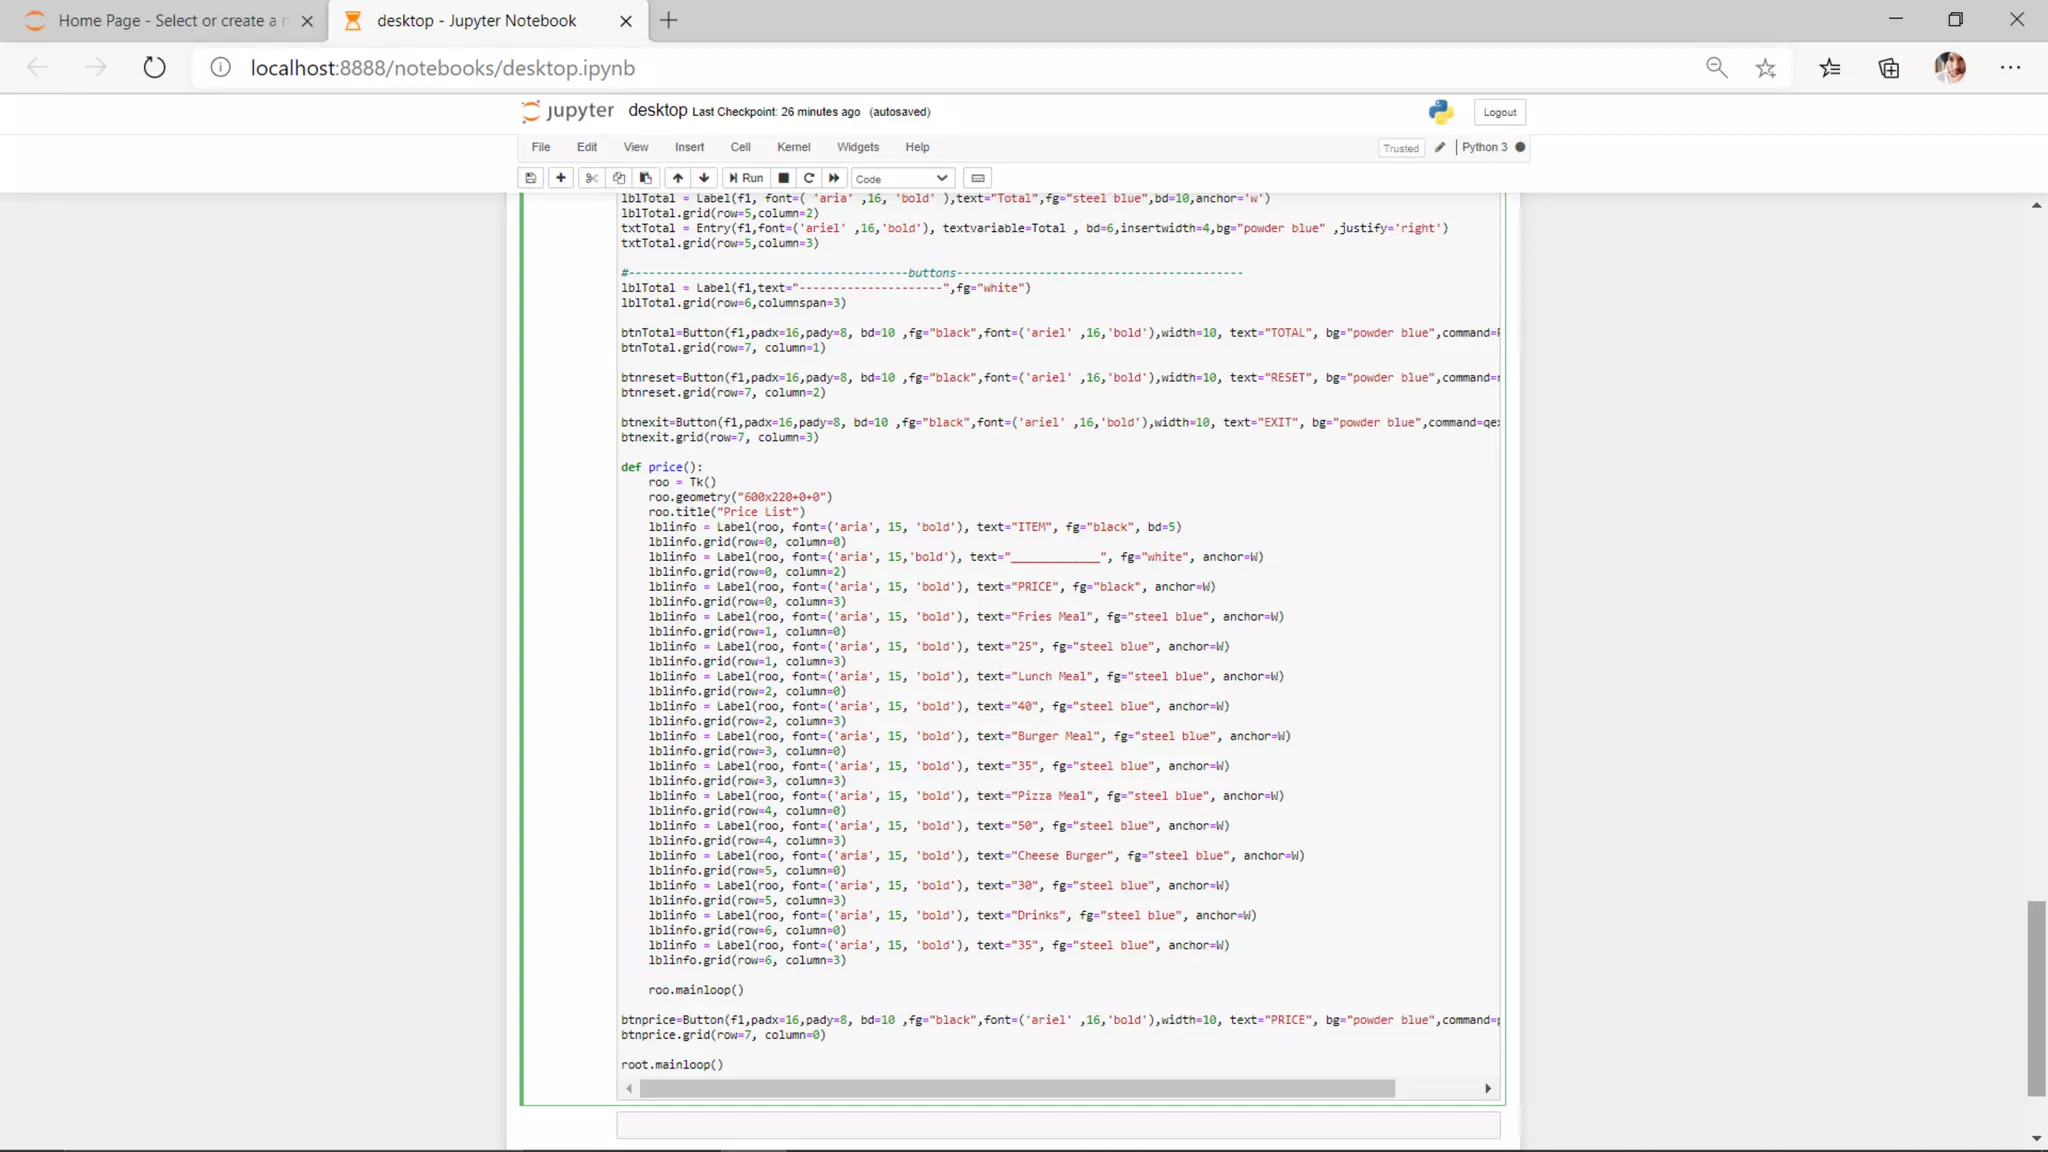This screenshot has height=1152, width=2048.
Task: Expand the Cell menu
Action: pos(740,147)
